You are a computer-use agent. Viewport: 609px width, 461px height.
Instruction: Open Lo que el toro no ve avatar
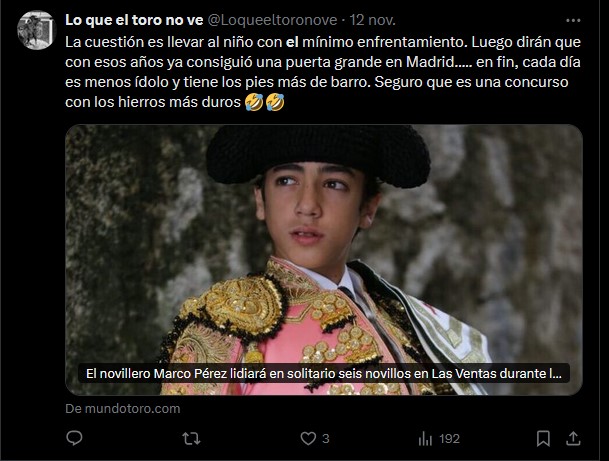36,30
